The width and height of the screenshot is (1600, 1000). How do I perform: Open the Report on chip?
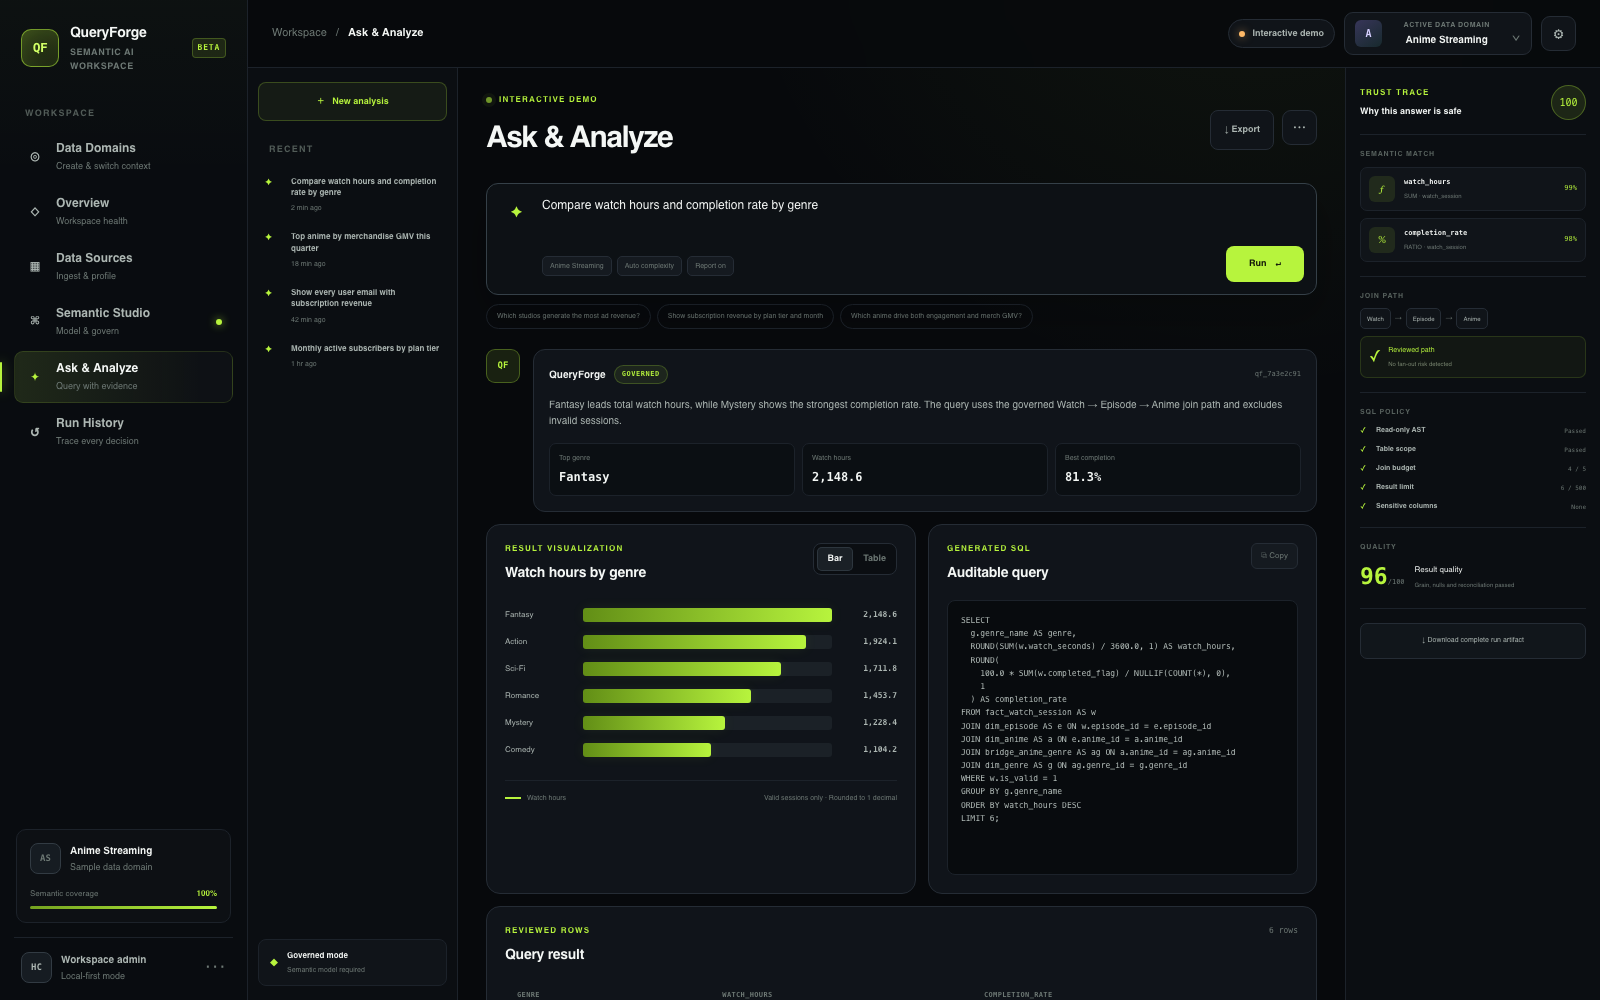pyautogui.click(x=710, y=266)
